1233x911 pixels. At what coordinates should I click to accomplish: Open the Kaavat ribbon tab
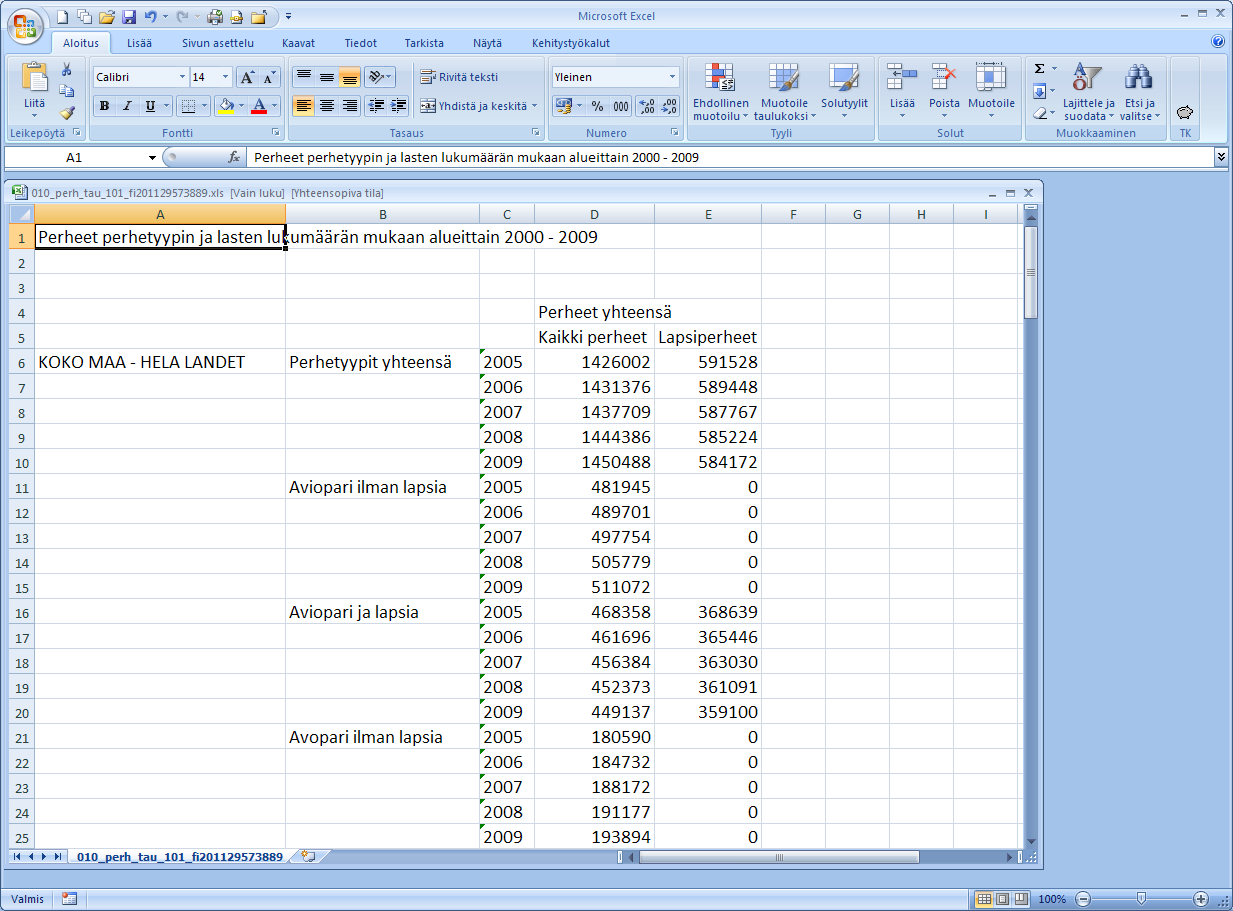[x=298, y=43]
